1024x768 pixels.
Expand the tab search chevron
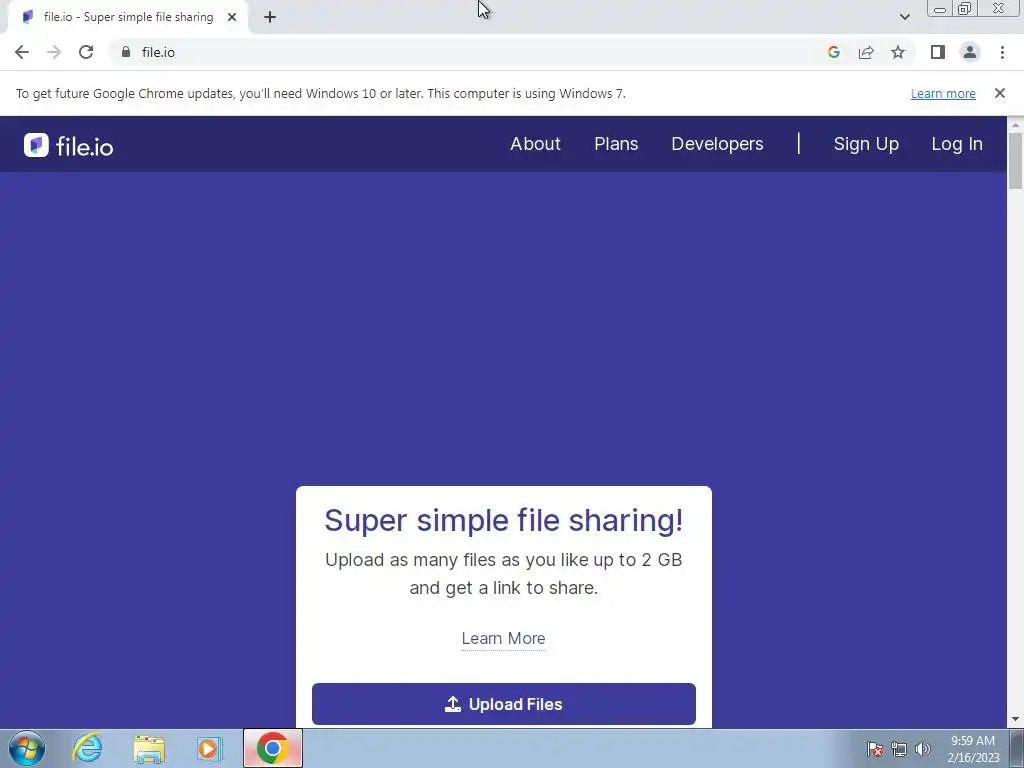904,17
